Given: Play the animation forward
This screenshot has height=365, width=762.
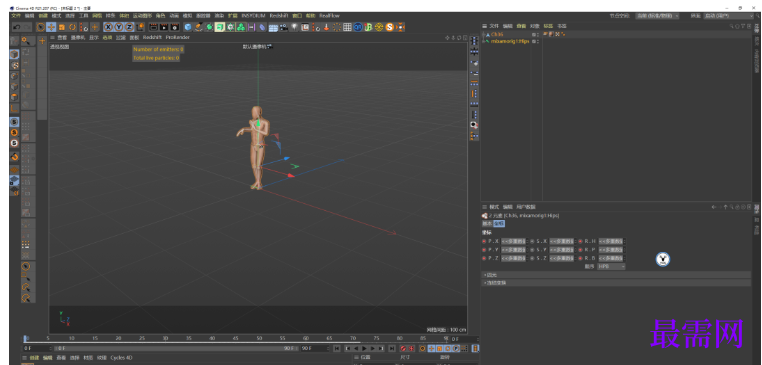Looking at the screenshot, I should [364, 348].
